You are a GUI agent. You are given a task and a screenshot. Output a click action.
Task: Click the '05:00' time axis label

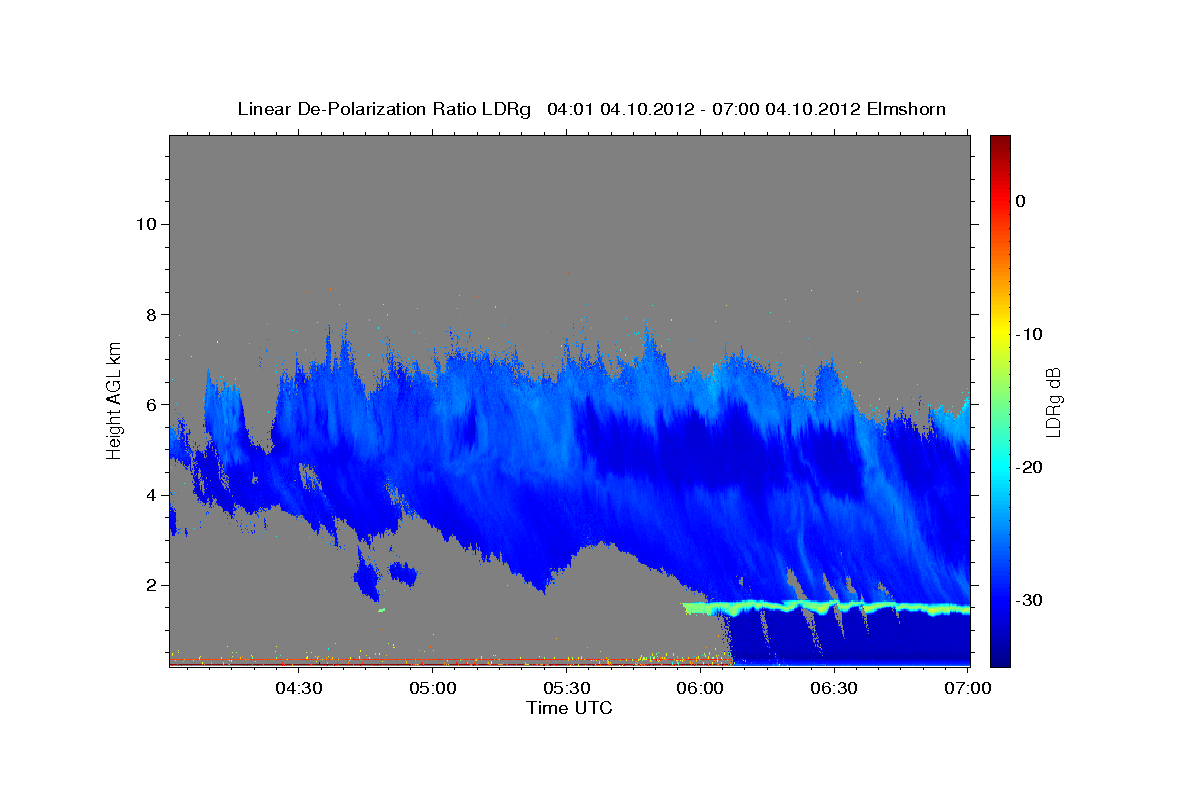[x=432, y=688]
